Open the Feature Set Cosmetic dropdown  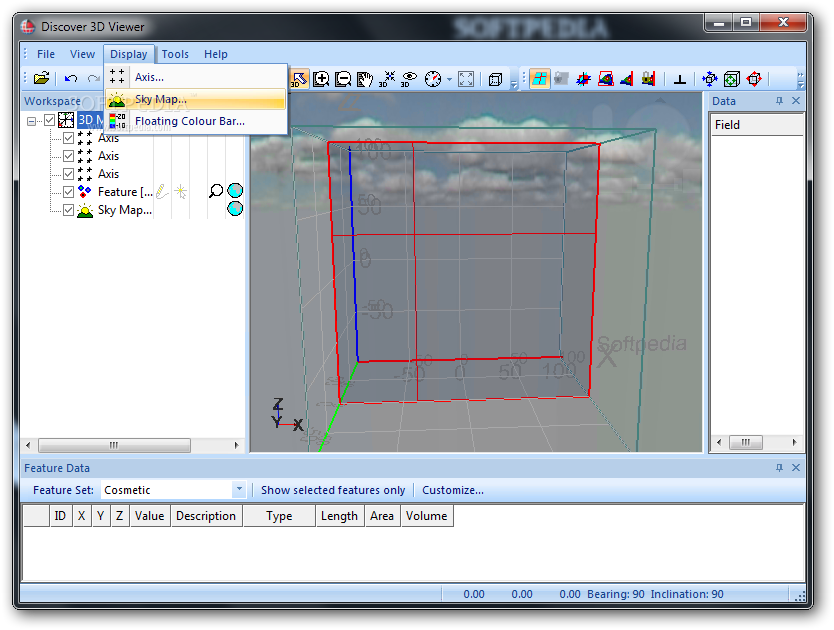click(239, 490)
